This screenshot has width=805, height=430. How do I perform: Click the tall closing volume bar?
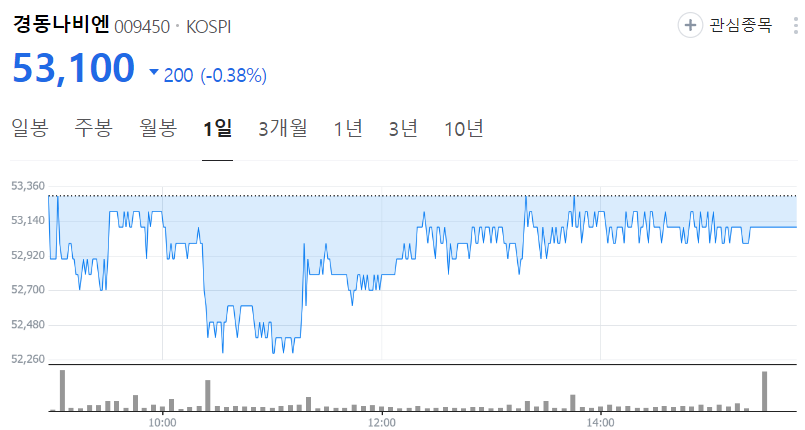(x=764, y=391)
